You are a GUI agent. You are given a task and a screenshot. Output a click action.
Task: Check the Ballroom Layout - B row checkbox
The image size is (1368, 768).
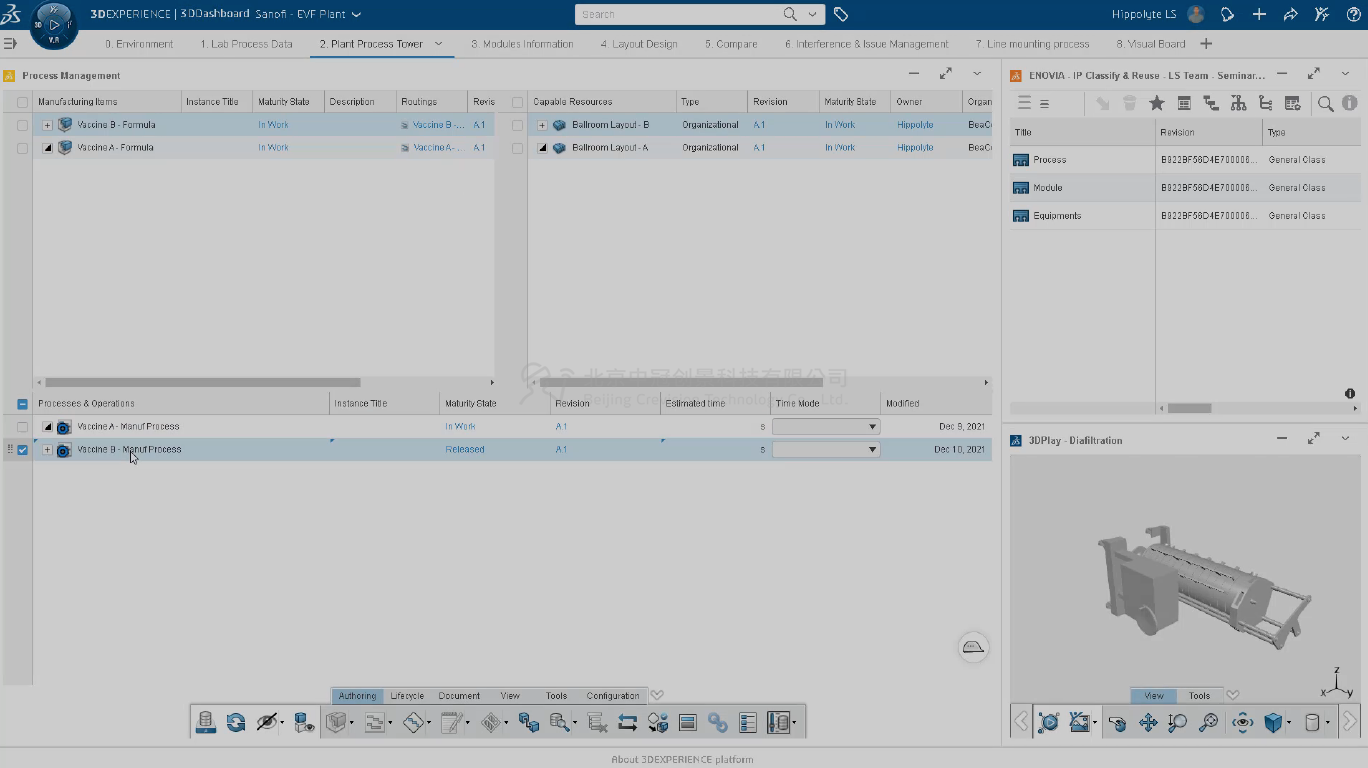[x=517, y=125]
